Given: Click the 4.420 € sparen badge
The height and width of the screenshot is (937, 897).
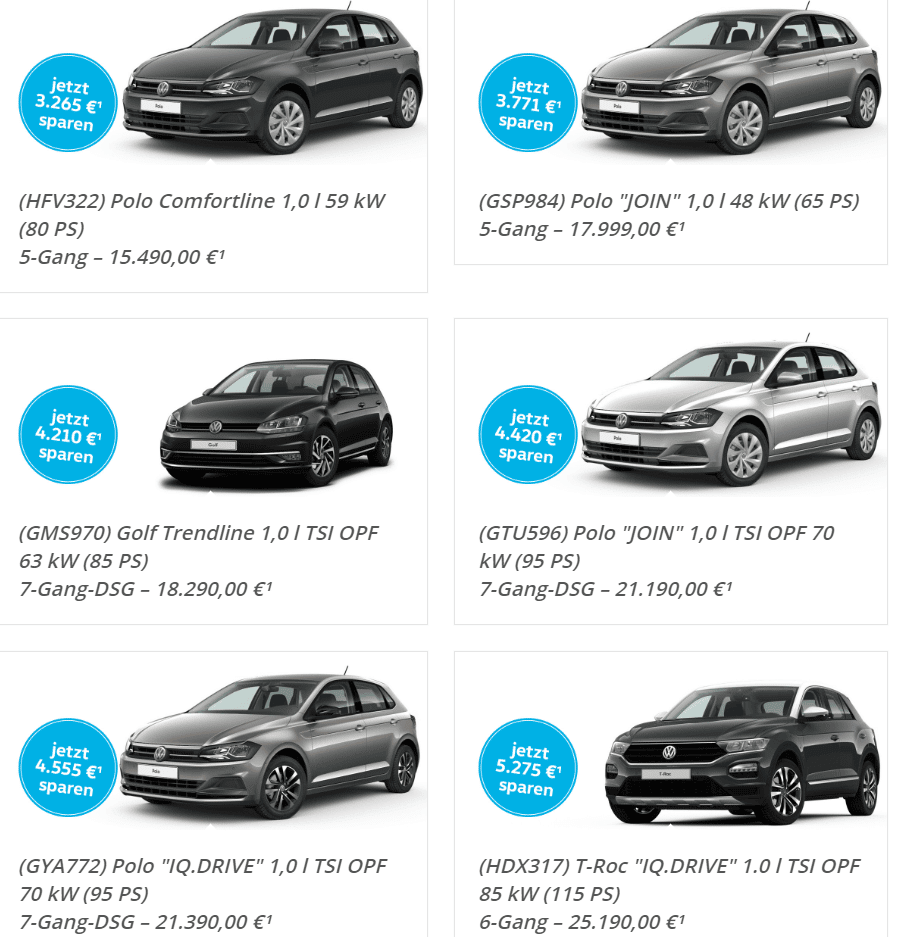Looking at the screenshot, I should [528, 434].
